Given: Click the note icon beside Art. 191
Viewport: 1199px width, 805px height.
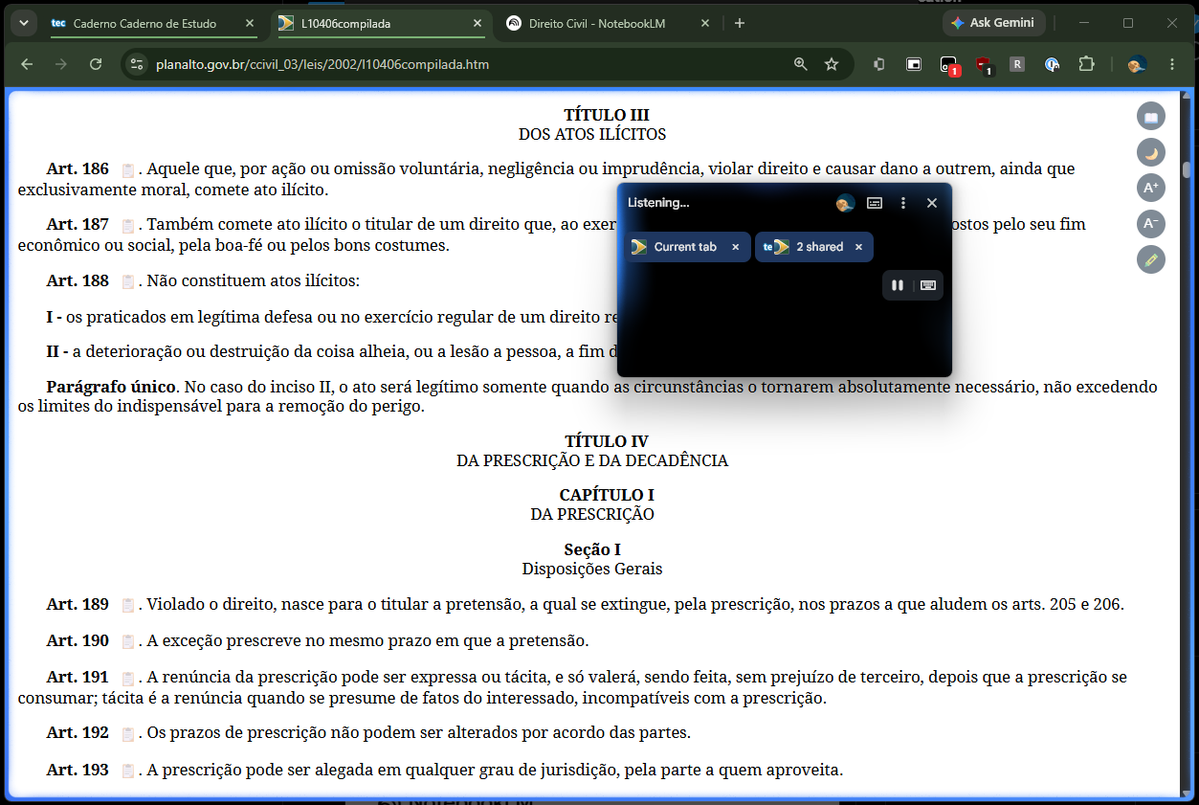Looking at the screenshot, I should tap(128, 678).
